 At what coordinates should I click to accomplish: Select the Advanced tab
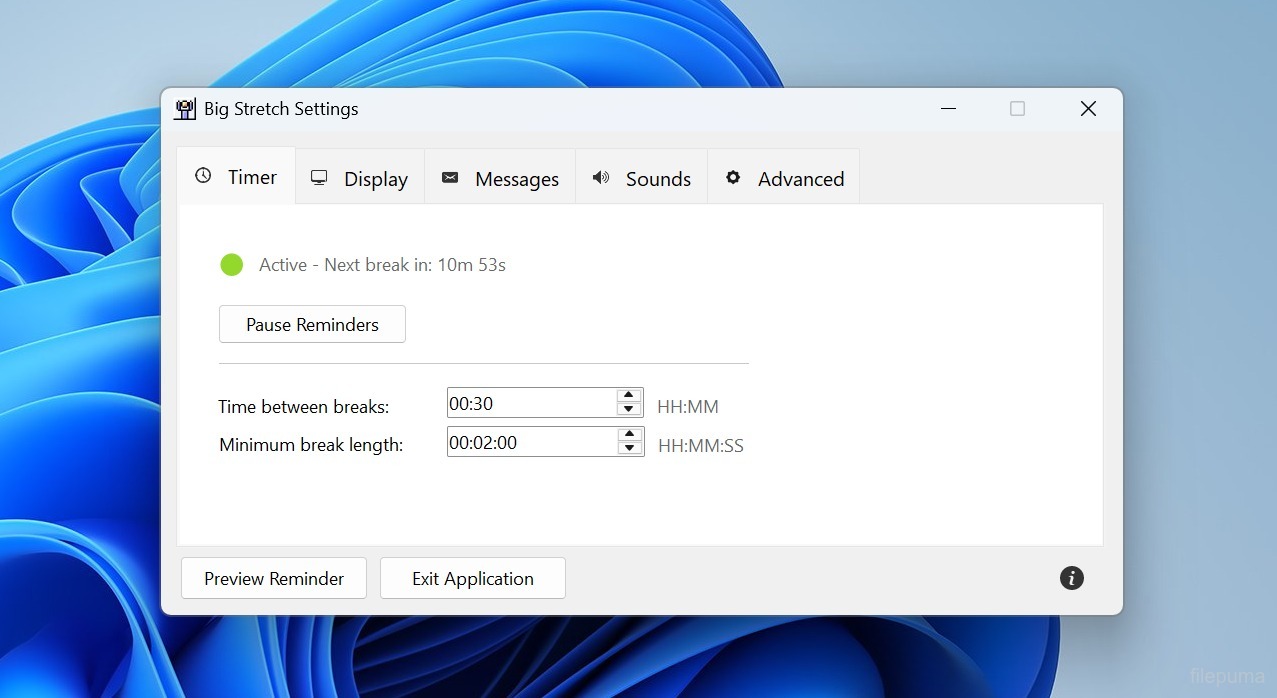(784, 178)
